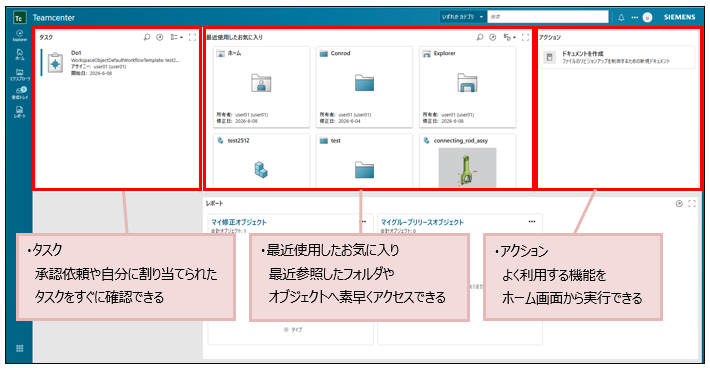
Task: Open the app grid launcher icon
Action: point(19,348)
